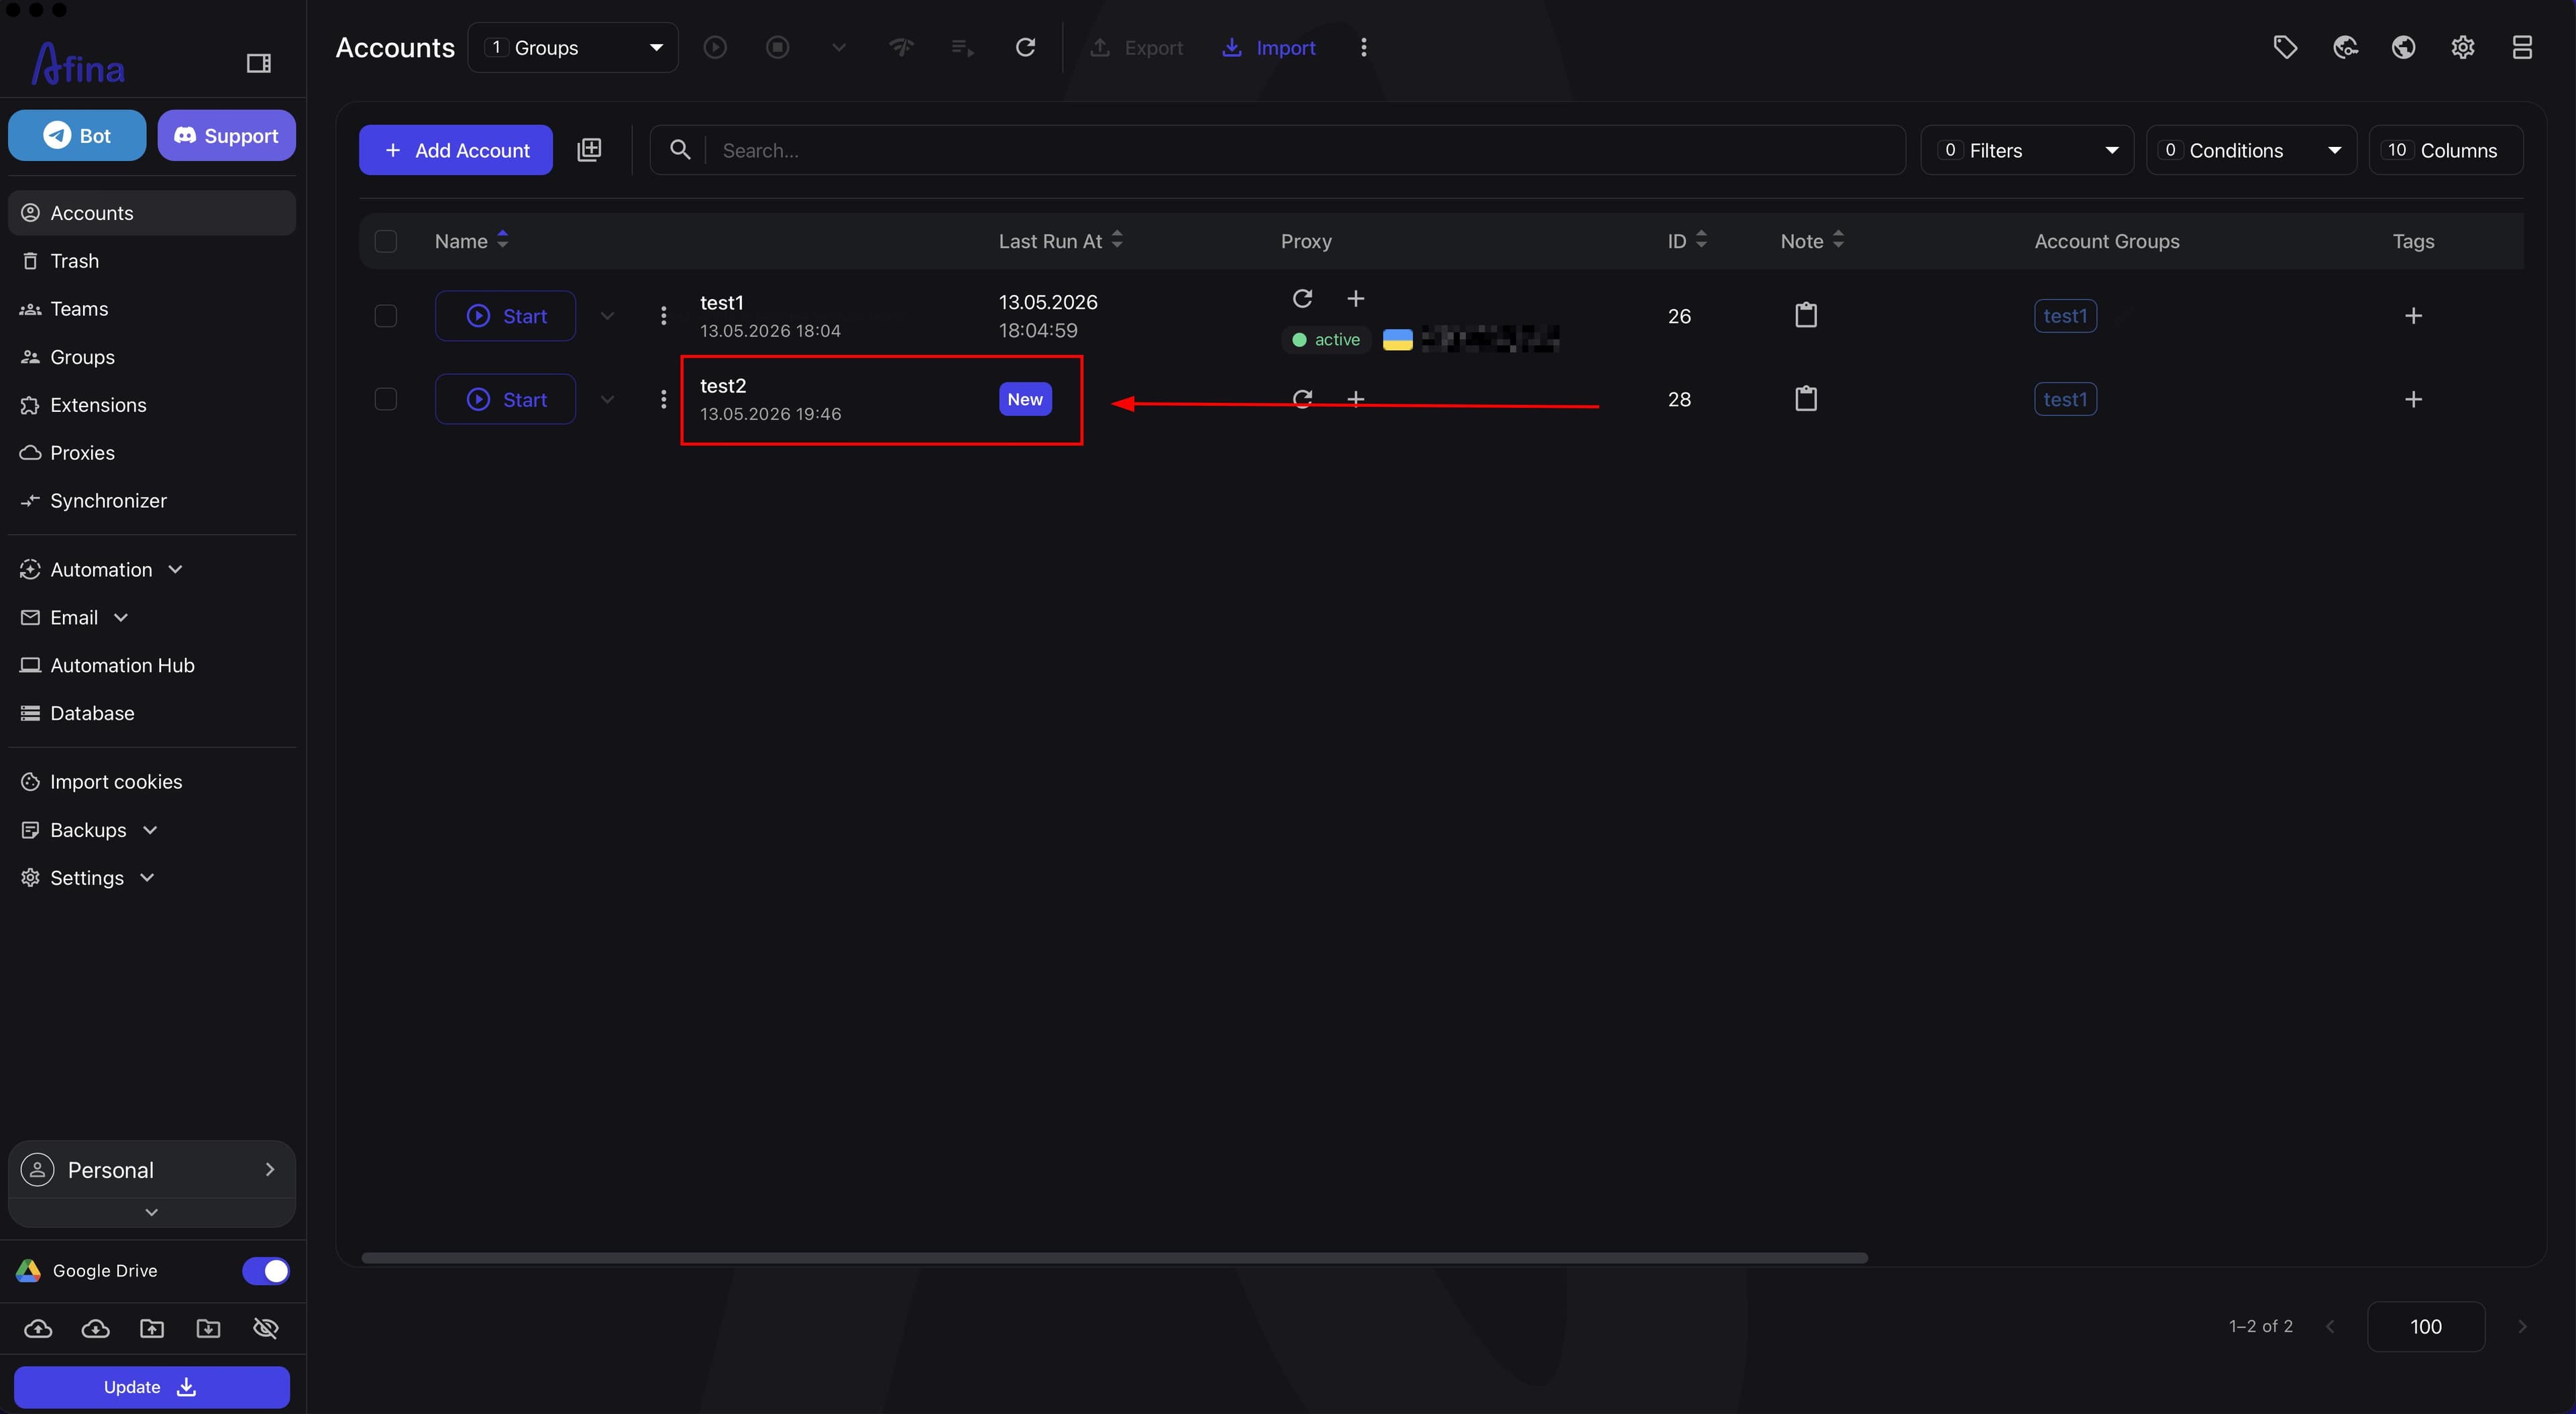Click the Add Account button
Image resolution: width=2576 pixels, height=1414 pixels.
[x=456, y=150]
